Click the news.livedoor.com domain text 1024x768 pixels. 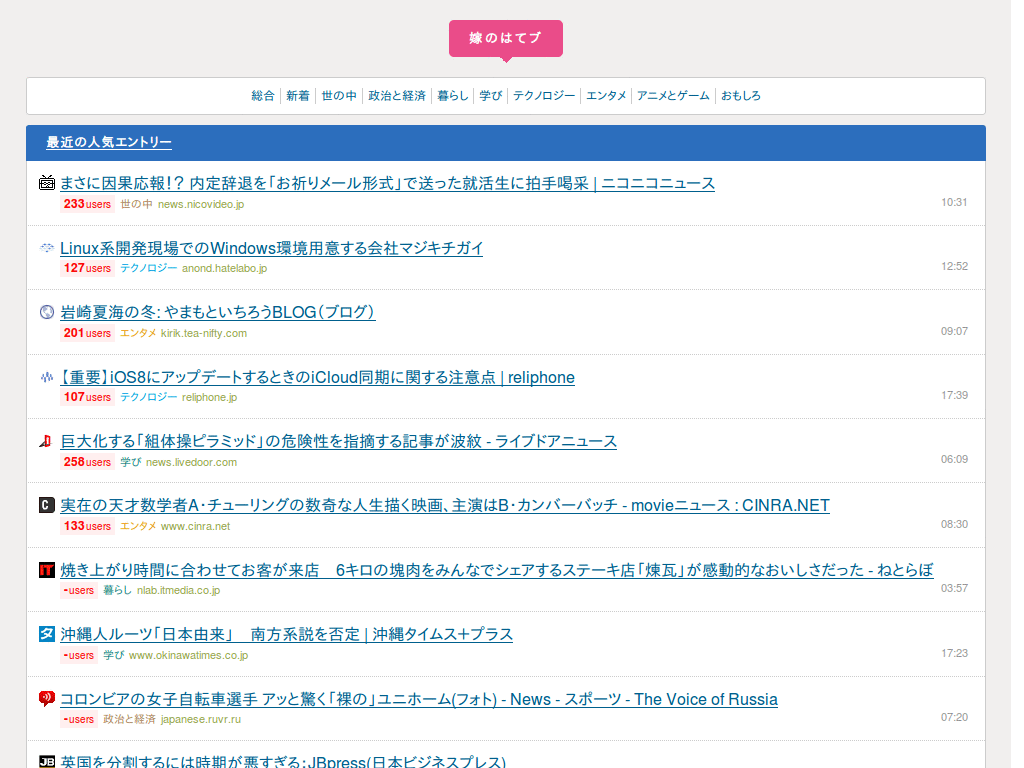tap(191, 462)
